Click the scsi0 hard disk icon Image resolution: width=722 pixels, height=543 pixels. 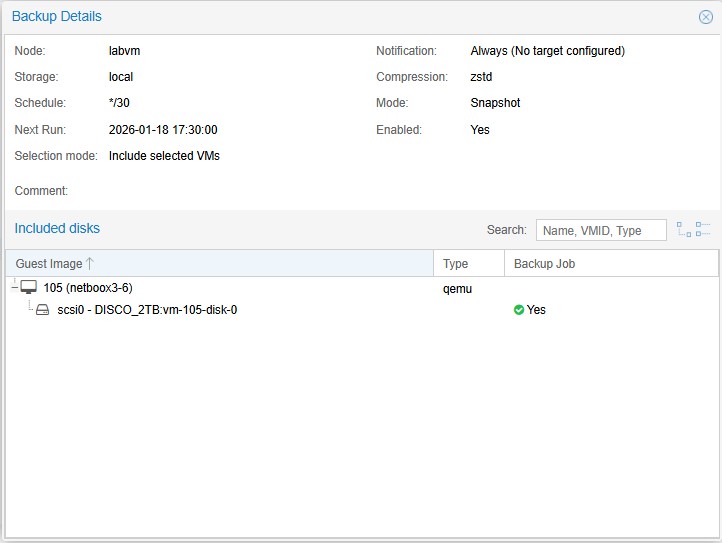42,310
